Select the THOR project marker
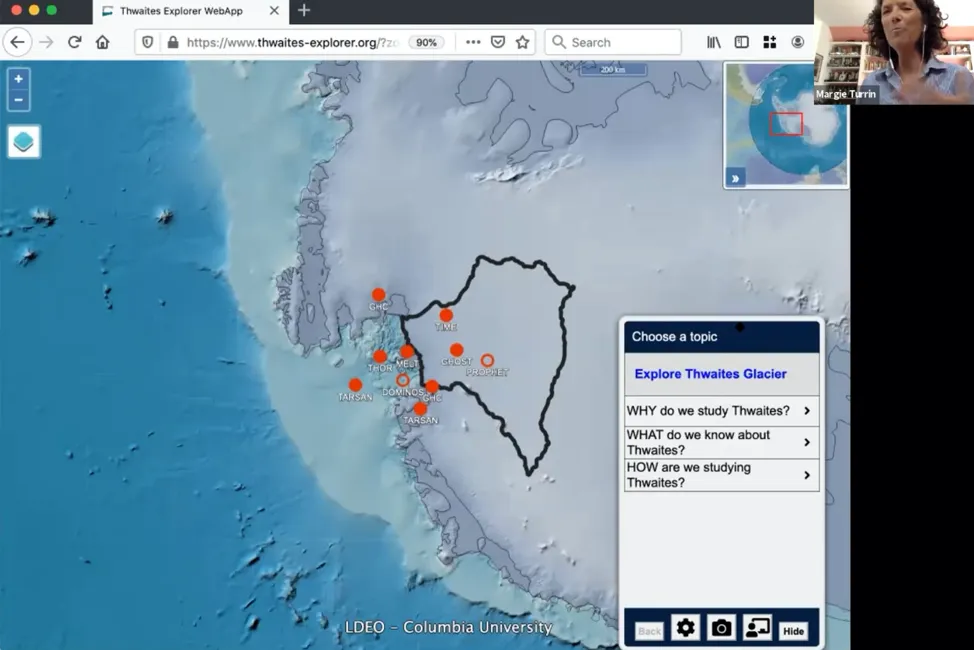Screen dimensions: 974x650 coord(380,357)
